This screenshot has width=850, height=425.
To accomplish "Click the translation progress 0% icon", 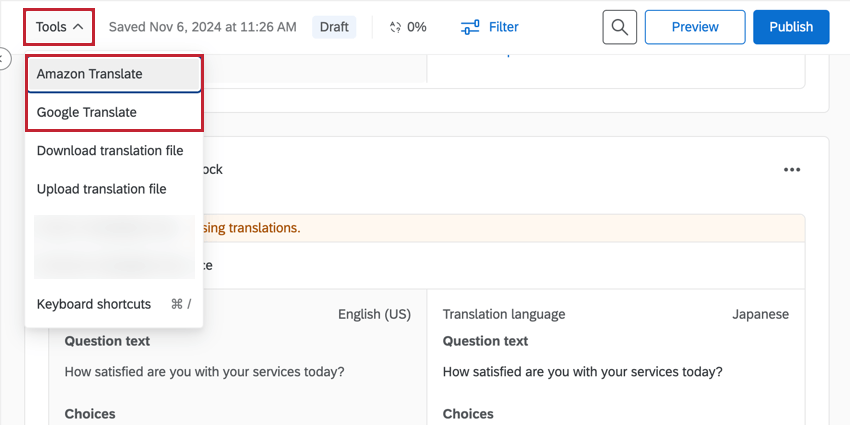I will [396, 27].
